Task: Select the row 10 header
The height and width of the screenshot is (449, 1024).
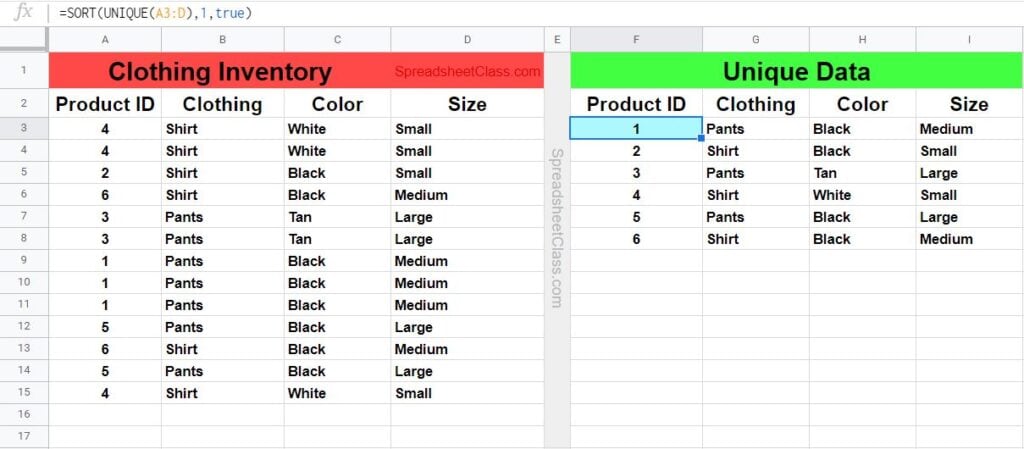Action: [x=24, y=283]
